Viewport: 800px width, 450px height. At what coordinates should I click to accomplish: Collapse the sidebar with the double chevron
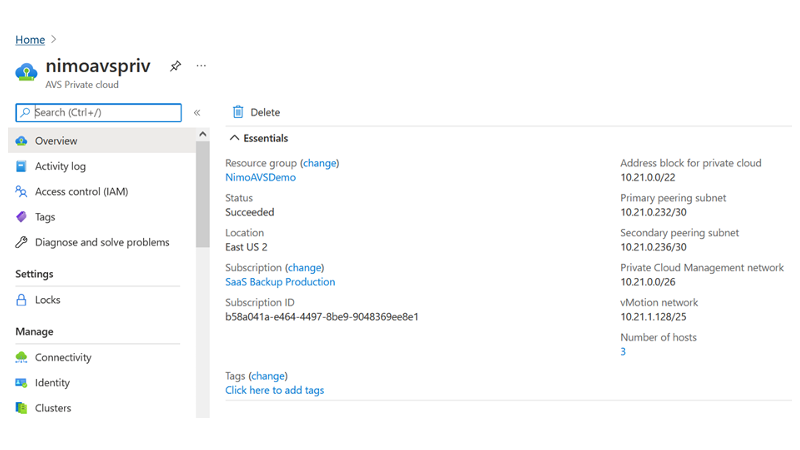point(197,113)
